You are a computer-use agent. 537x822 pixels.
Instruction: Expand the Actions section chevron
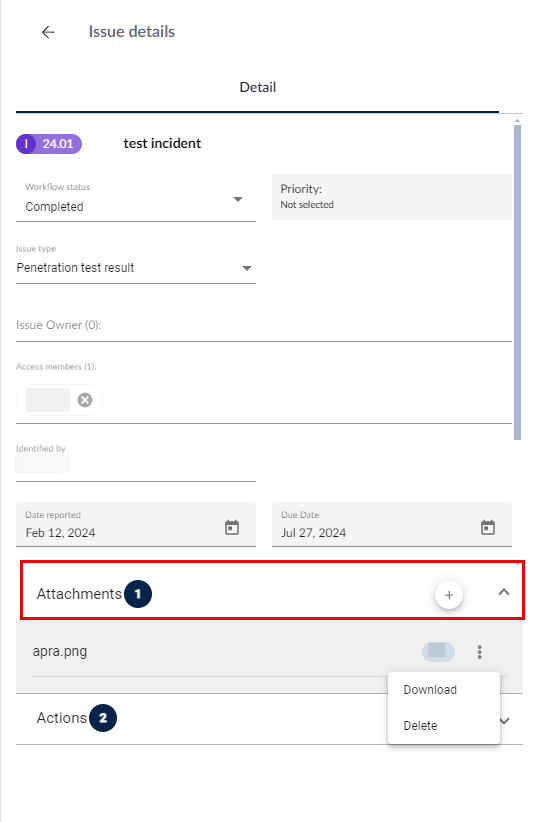(x=505, y=720)
